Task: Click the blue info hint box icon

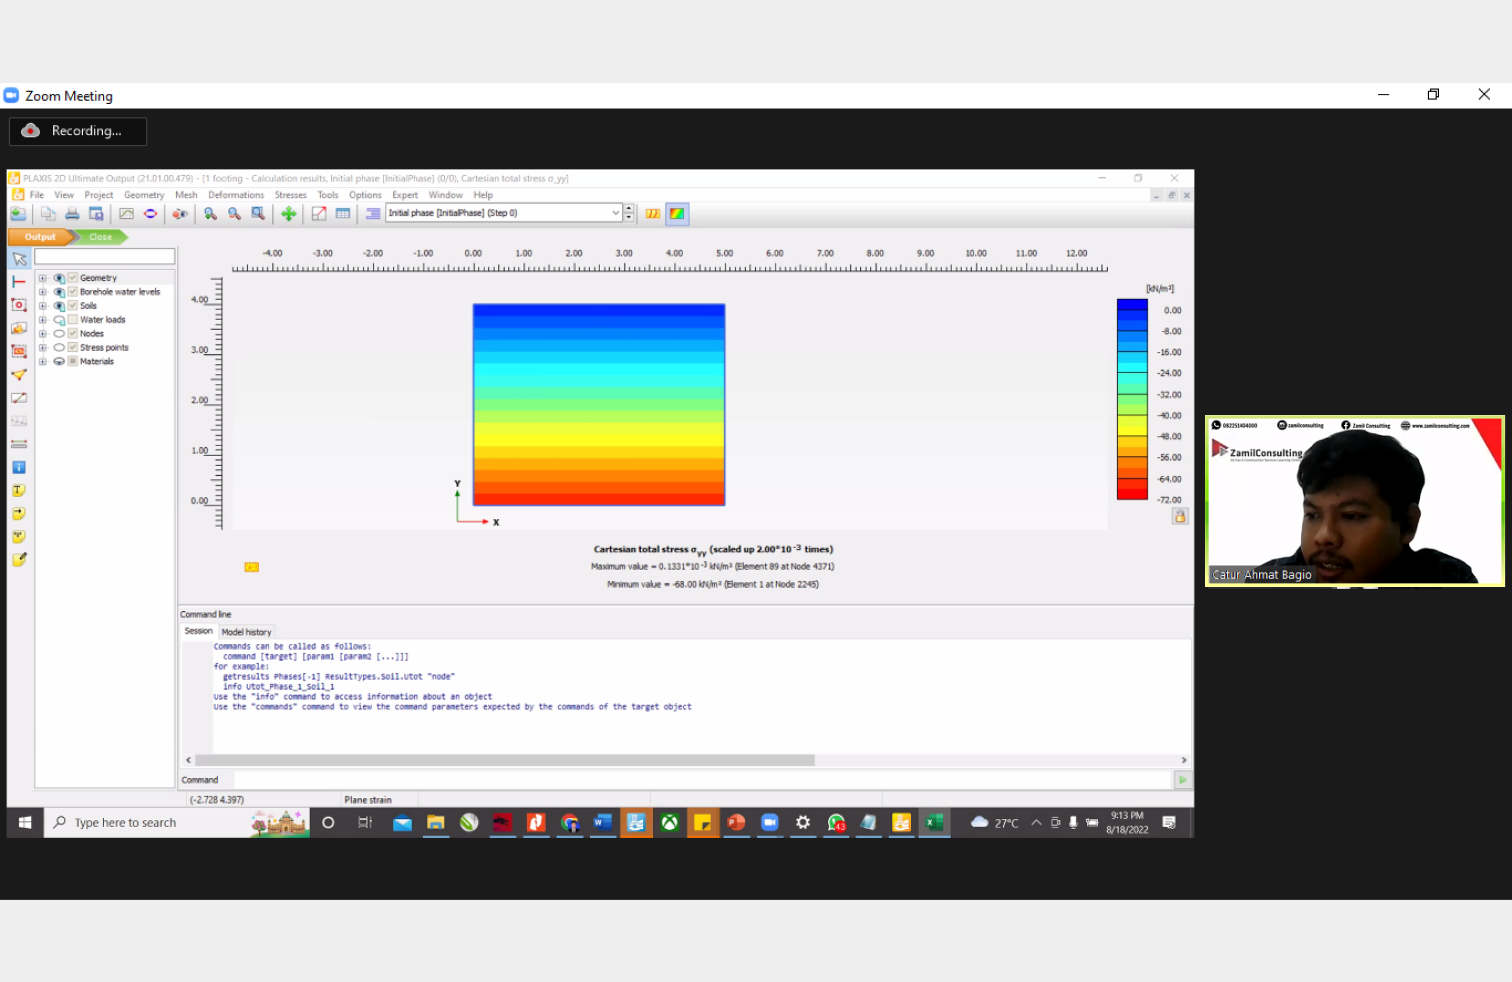Action: [x=18, y=468]
